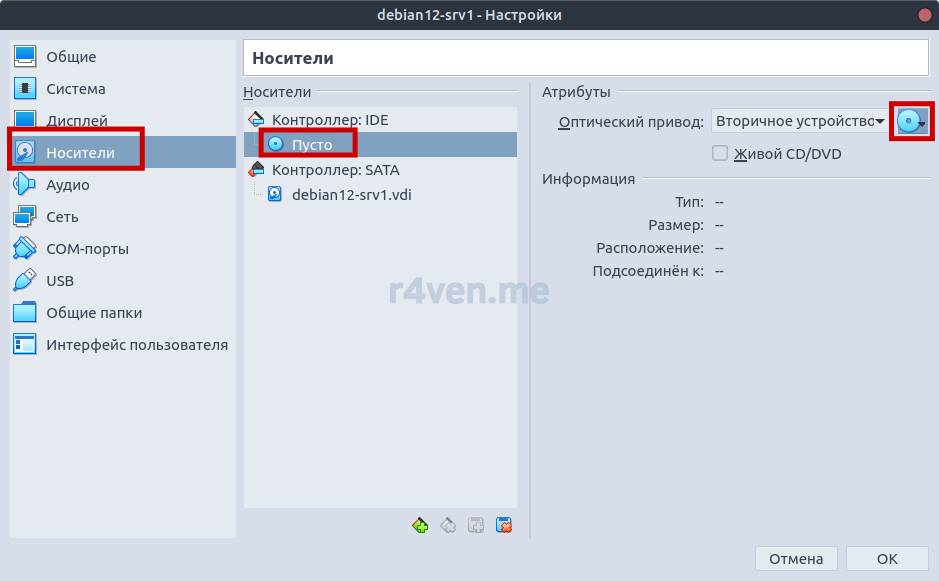This screenshot has width=939, height=581.
Task: Select the debian12-srv1.vdi disk entry
Action: coord(351,195)
